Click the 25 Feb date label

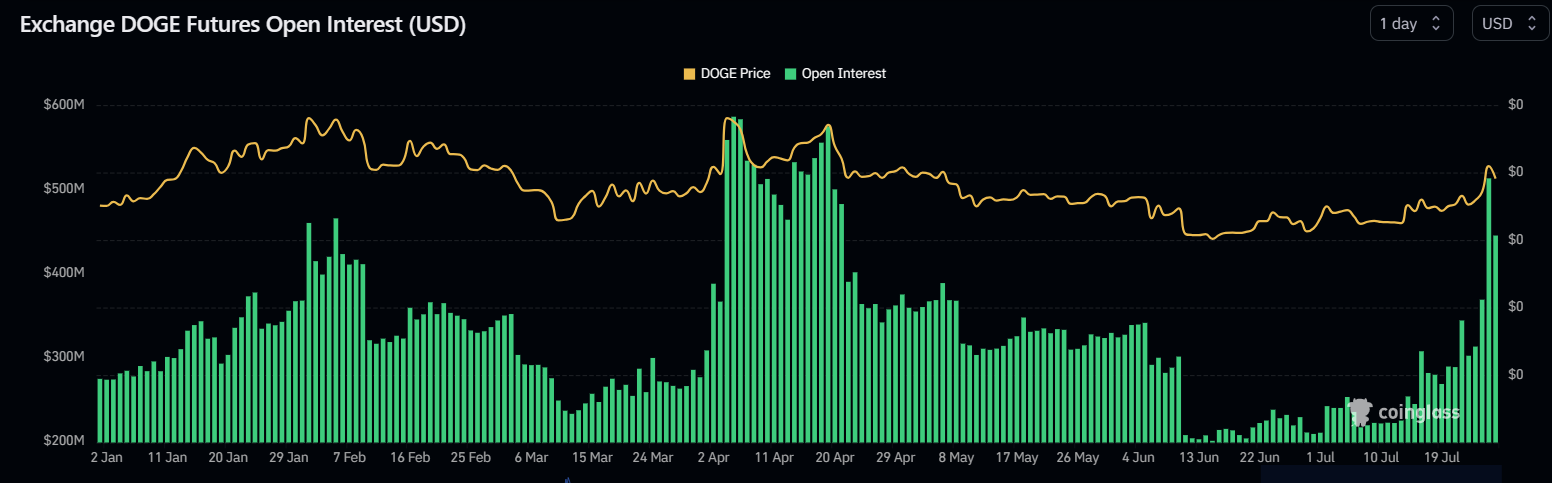tap(471, 457)
